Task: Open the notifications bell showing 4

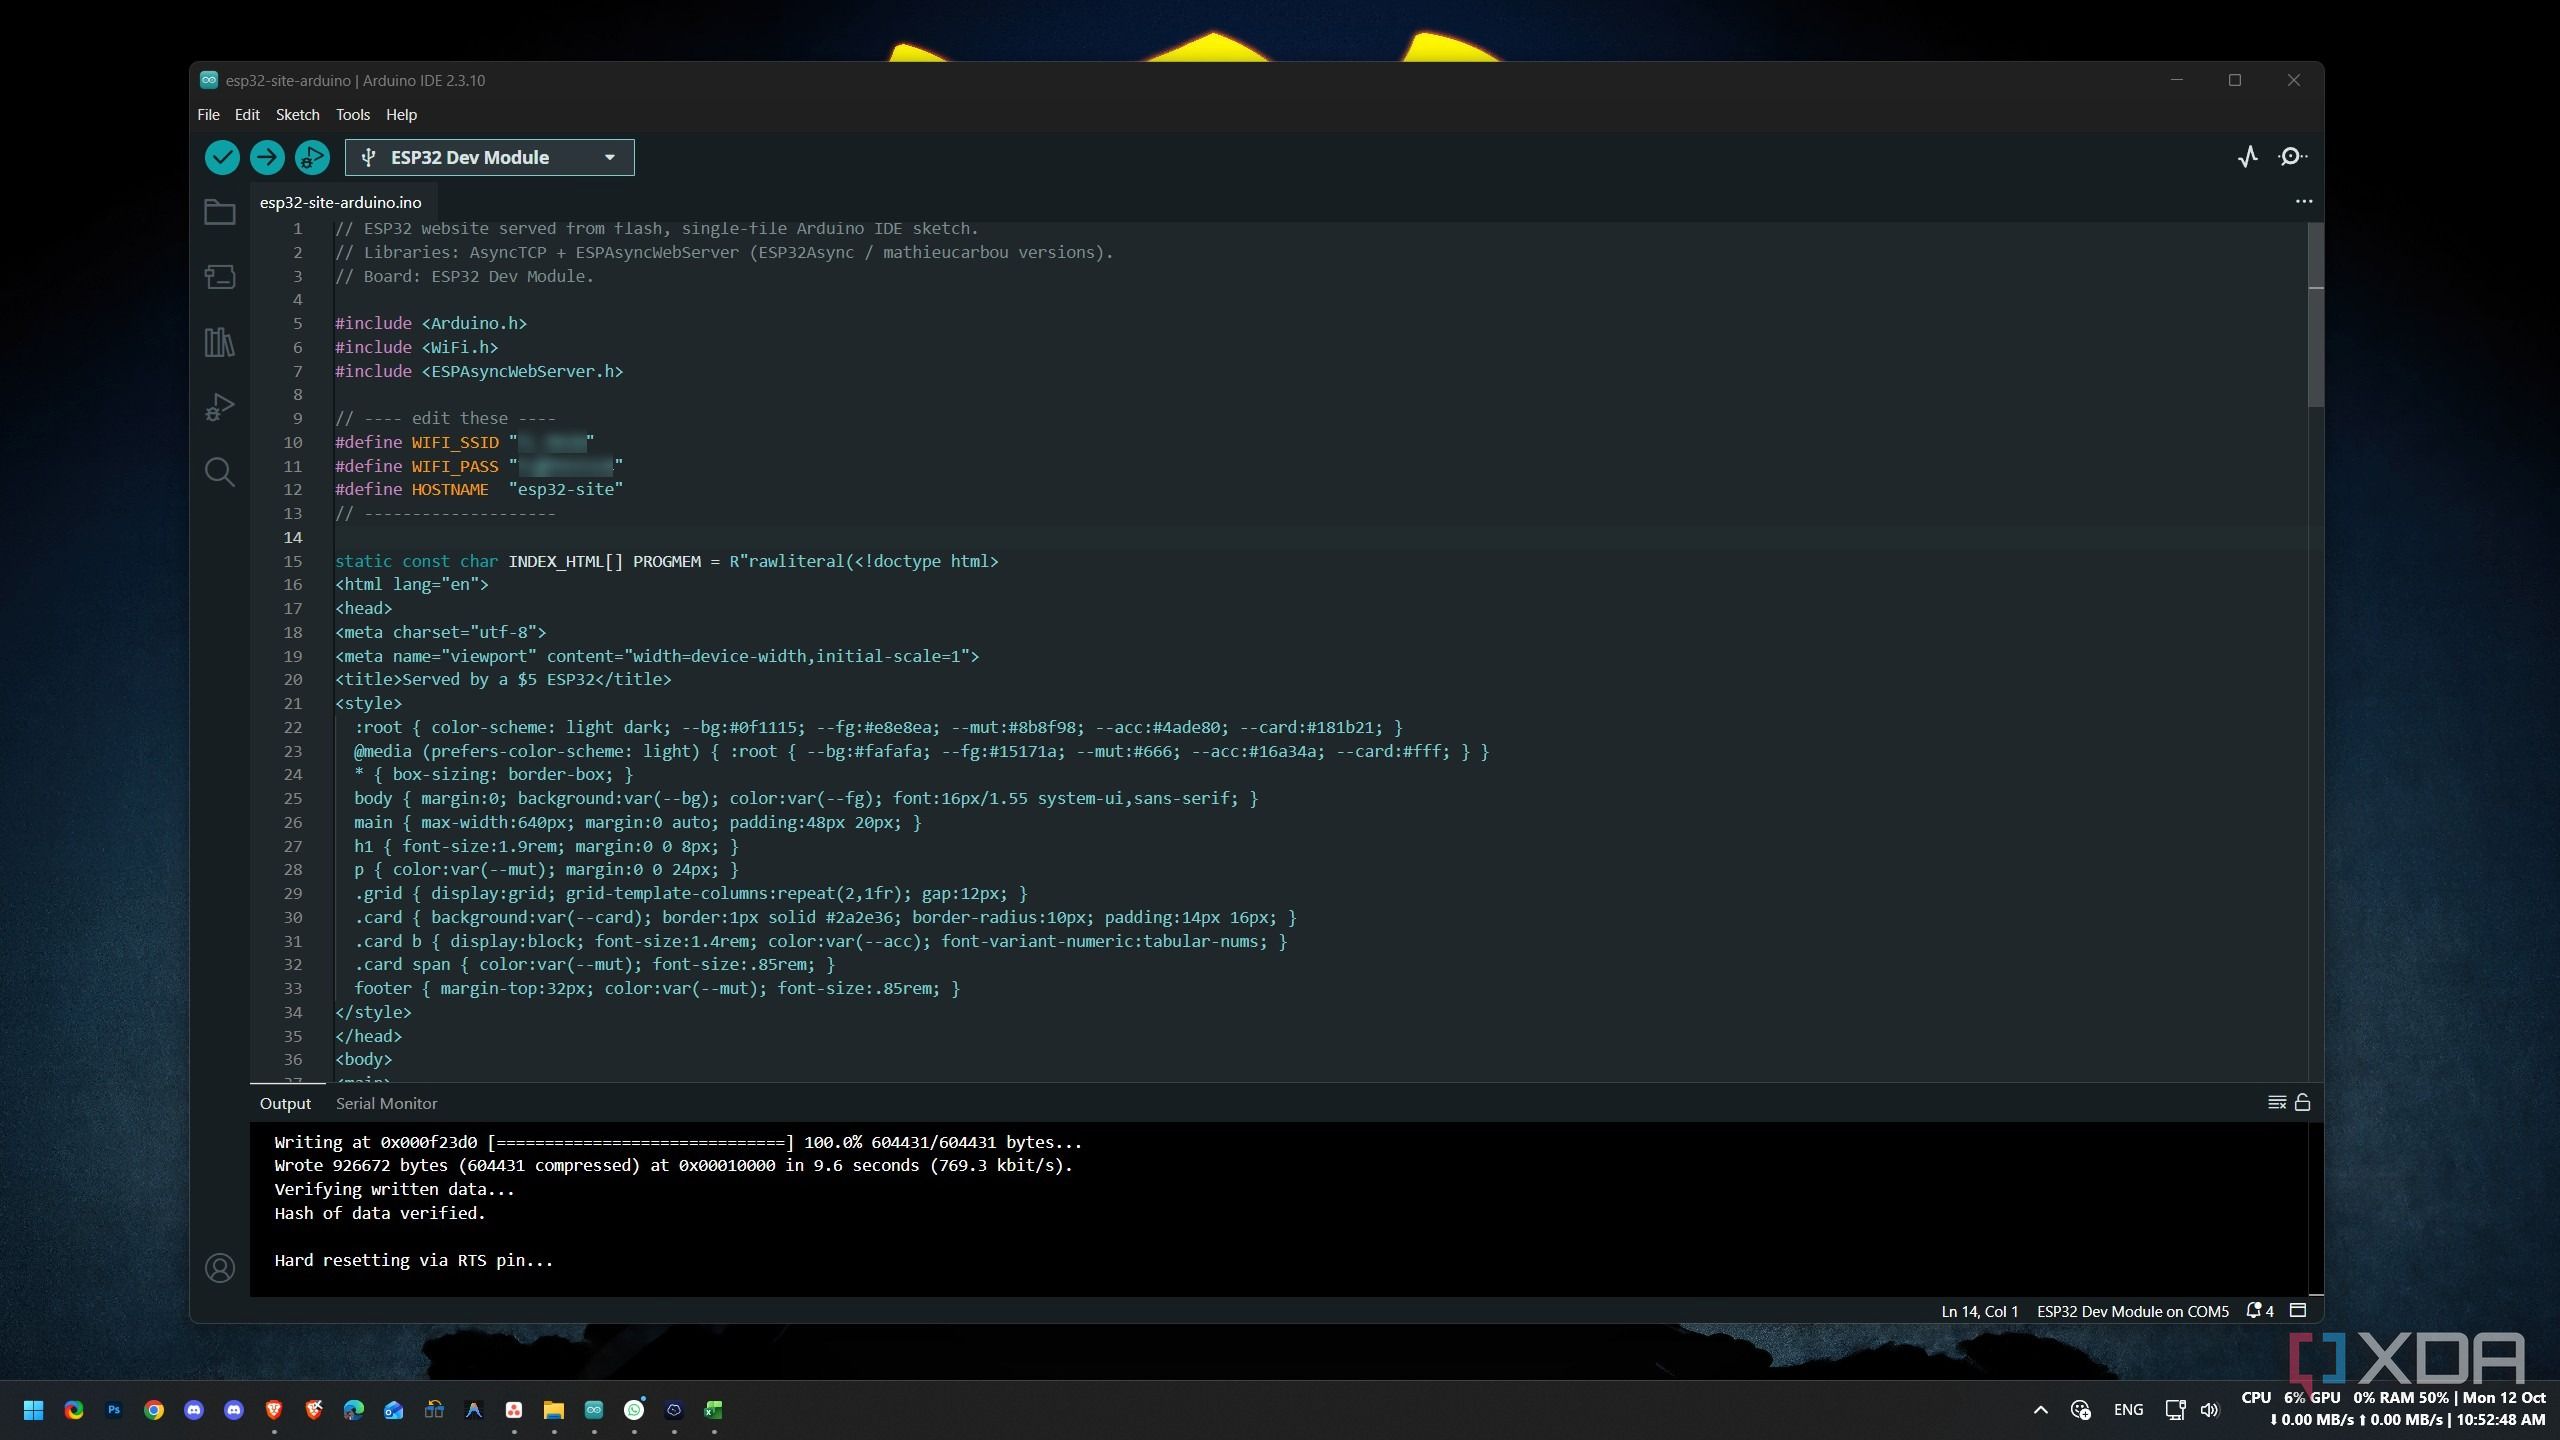Action: [2260, 1311]
